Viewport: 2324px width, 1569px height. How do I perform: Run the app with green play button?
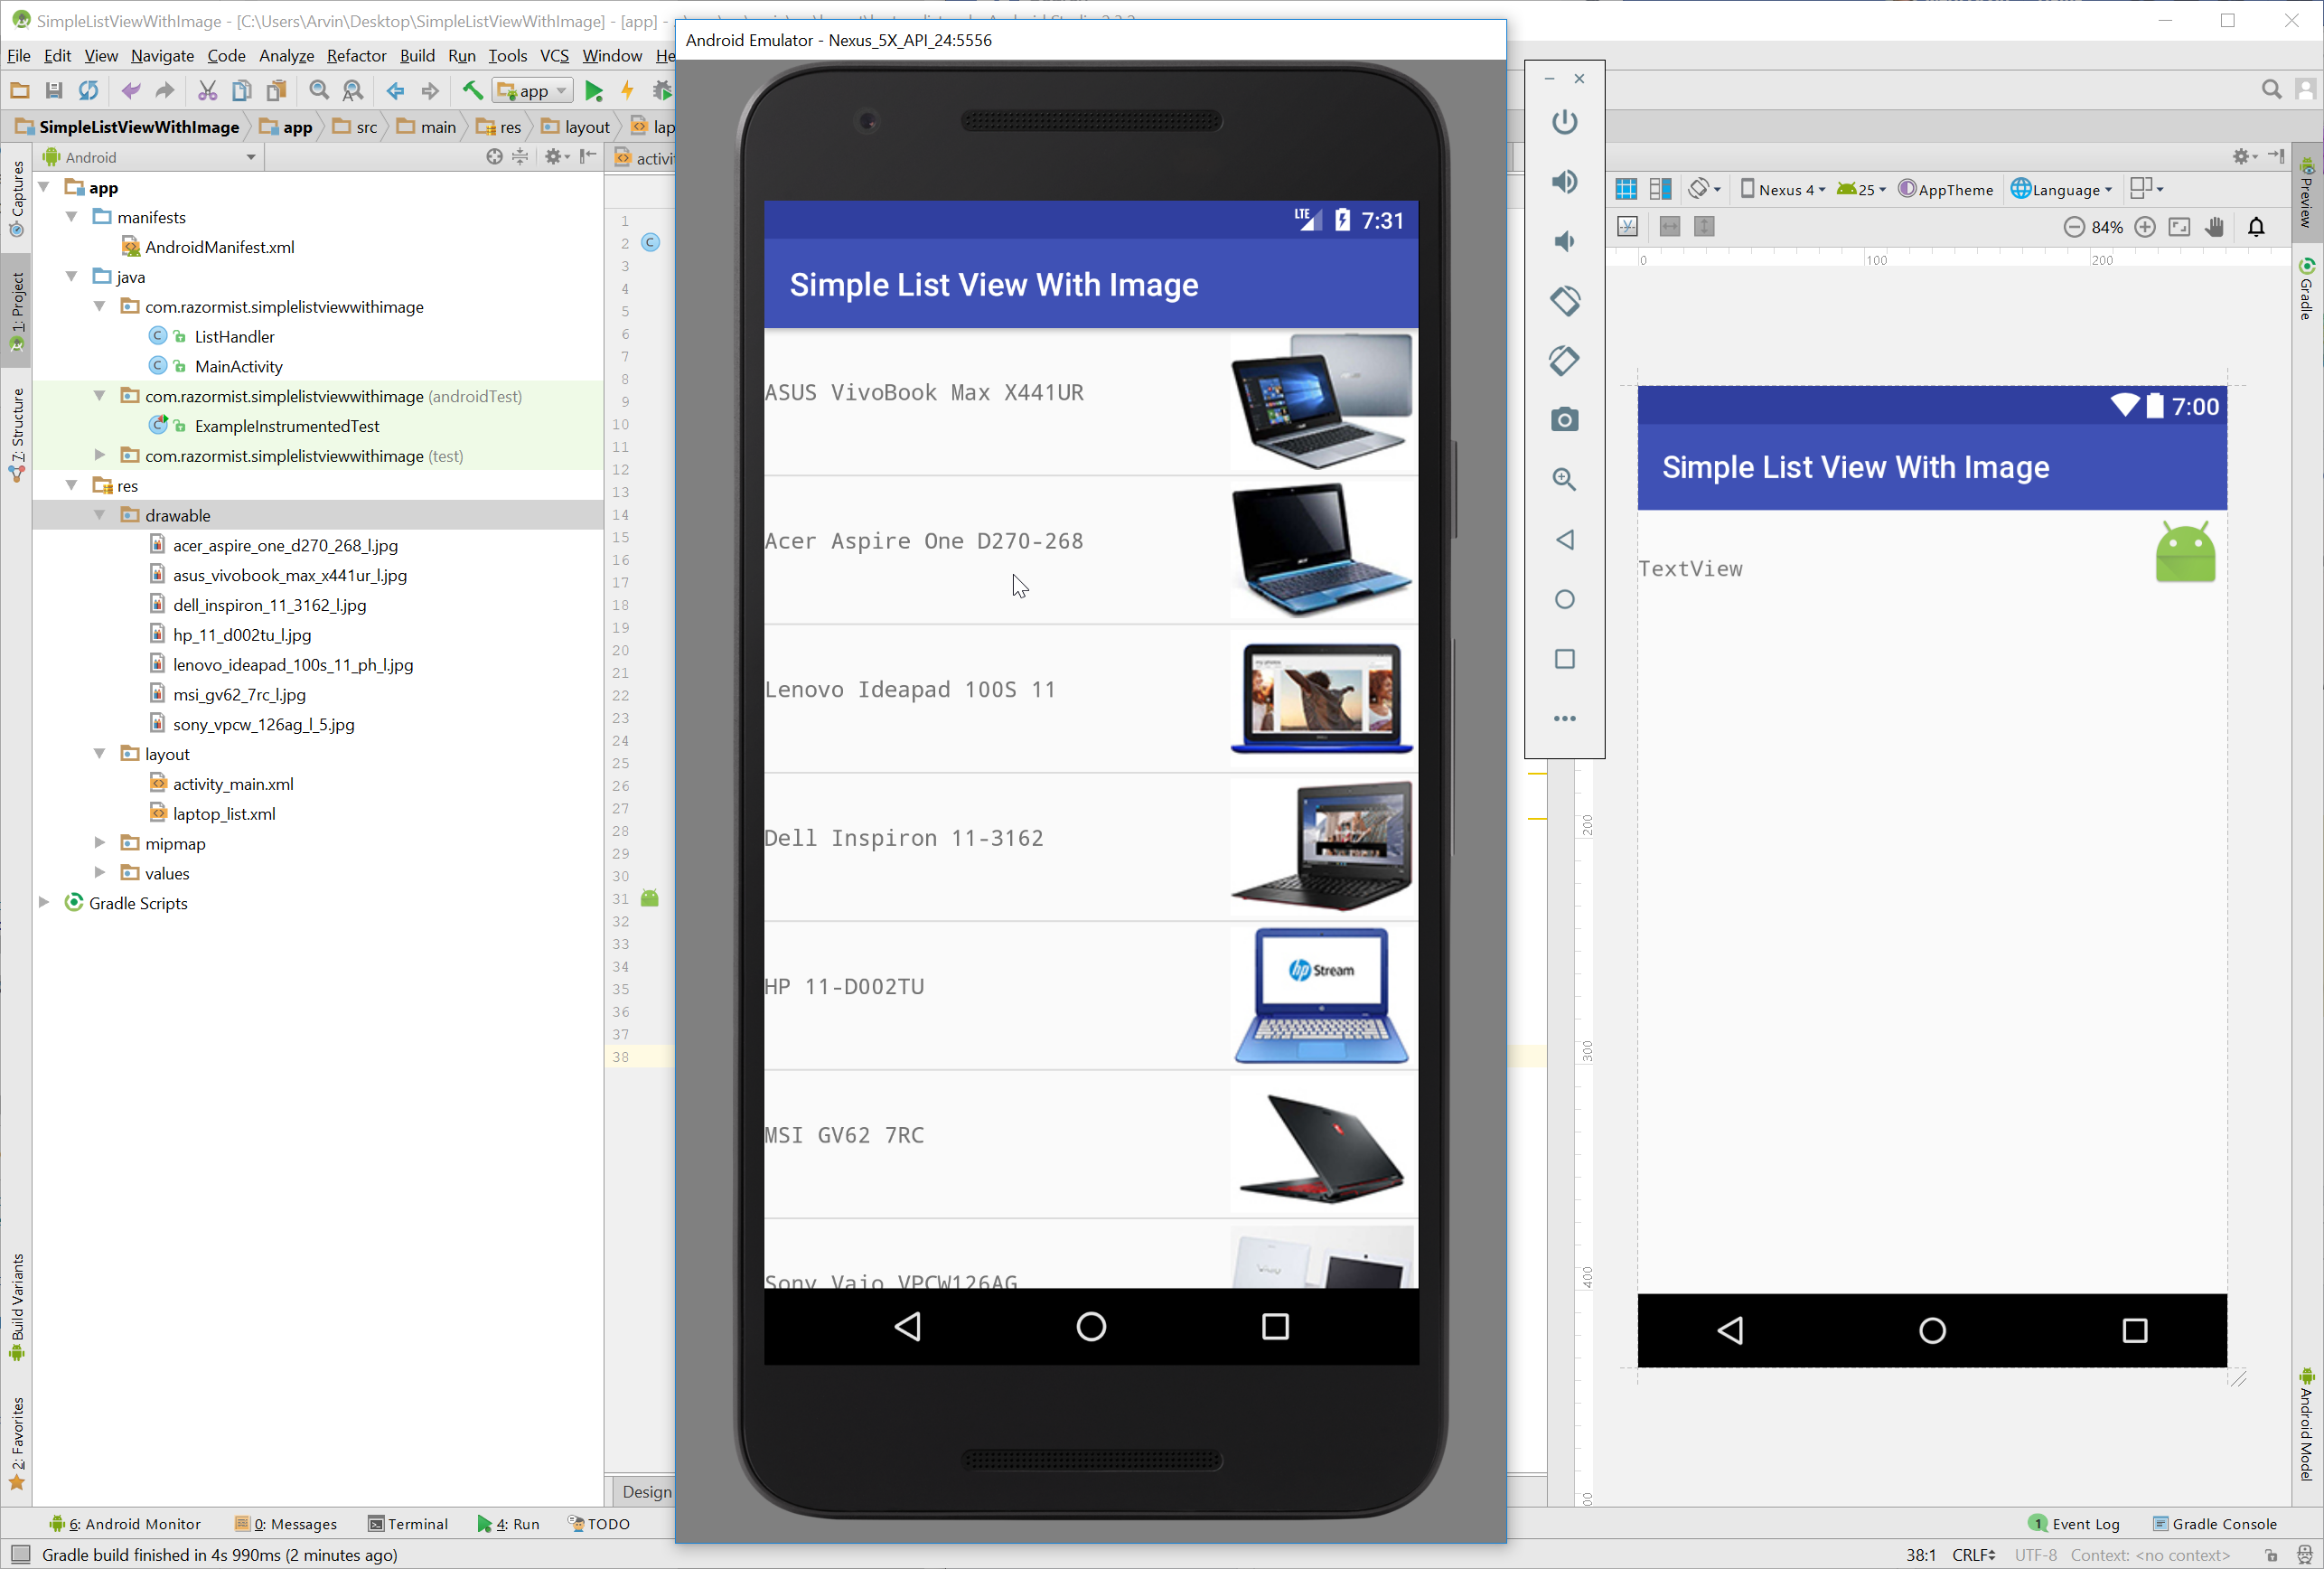[594, 91]
